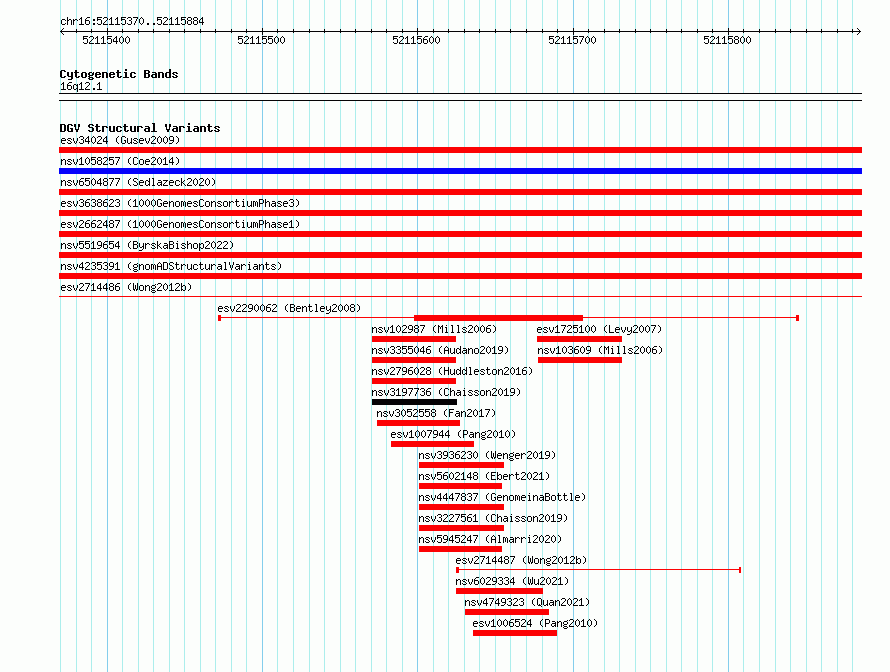Open nsv5945247 (Almarri2020) variant label
The image size is (890, 672).
tap(490, 539)
